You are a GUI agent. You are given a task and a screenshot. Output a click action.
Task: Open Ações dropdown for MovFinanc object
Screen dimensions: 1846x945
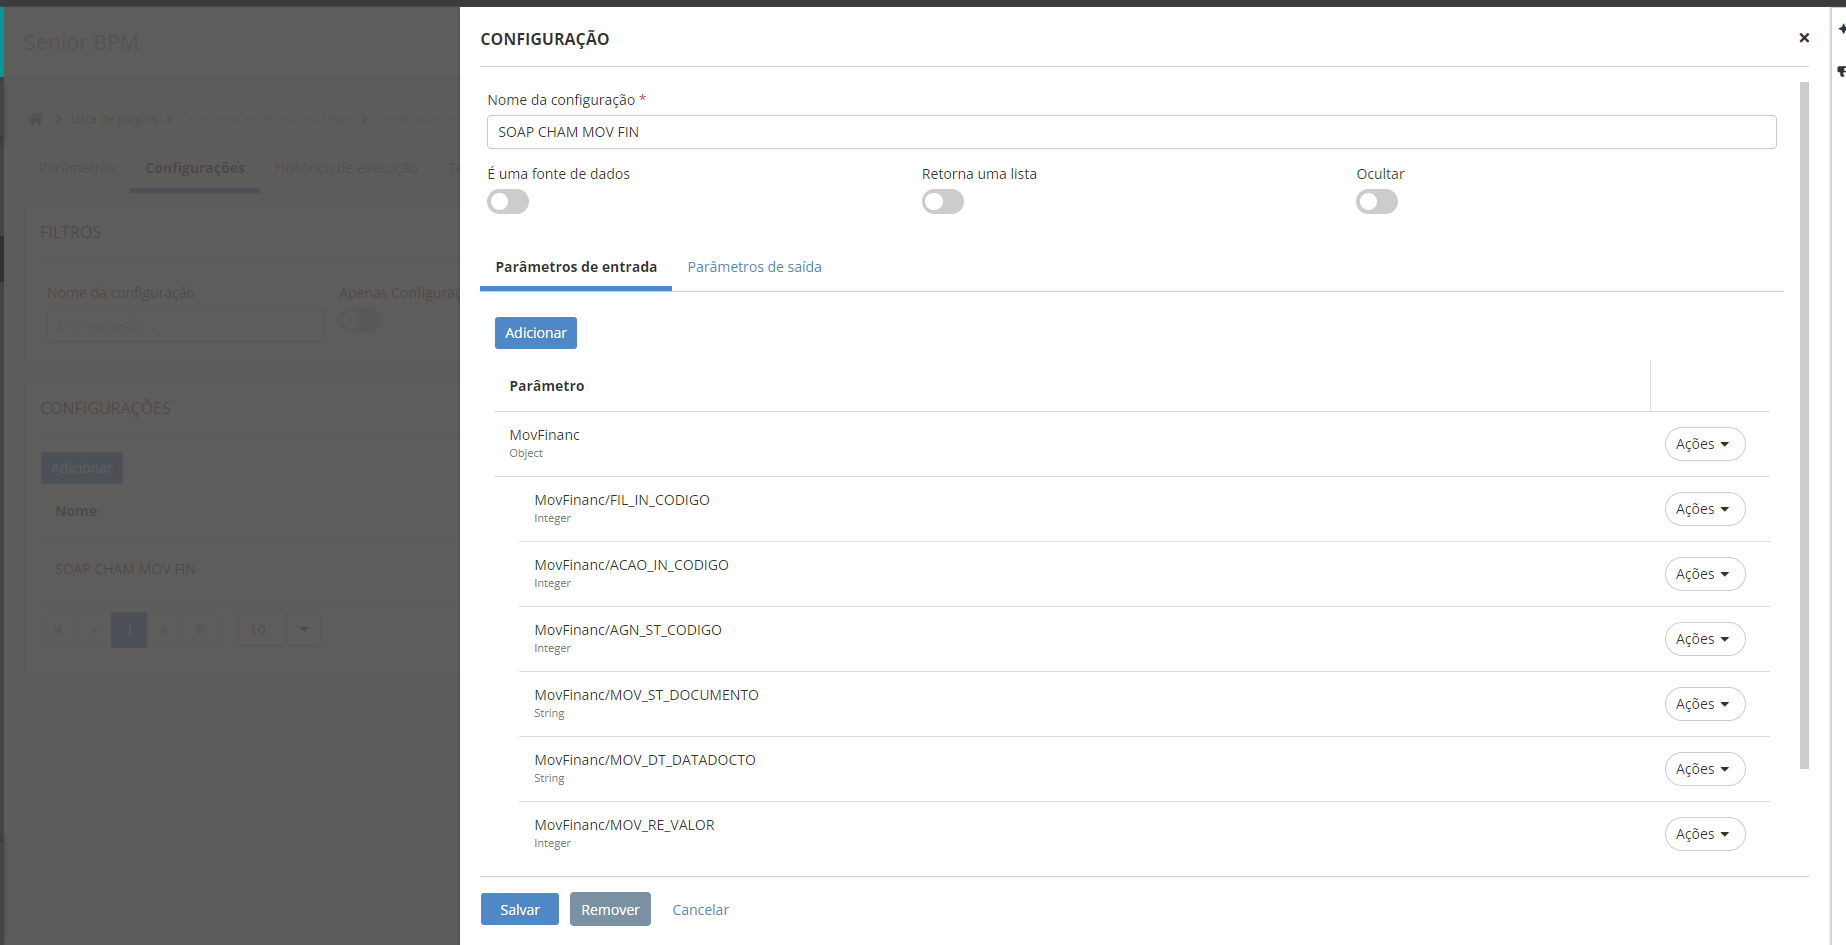coord(1704,444)
